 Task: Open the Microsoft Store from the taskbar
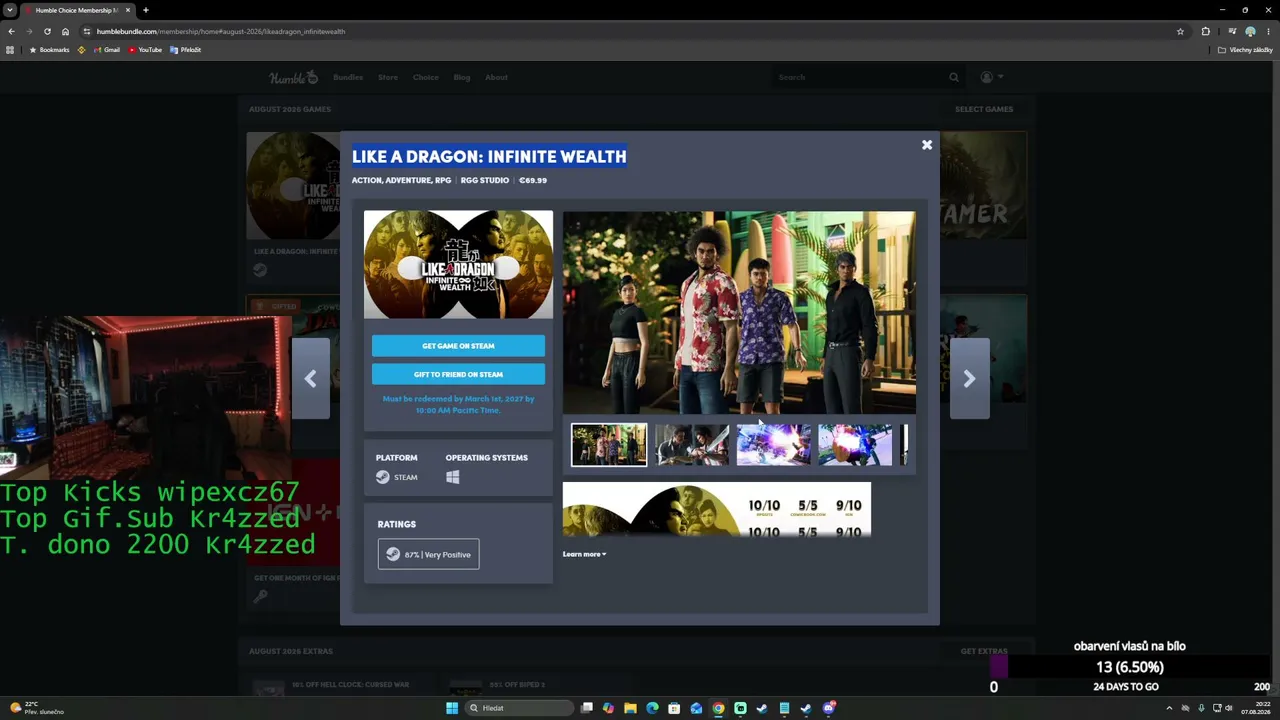(x=674, y=708)
